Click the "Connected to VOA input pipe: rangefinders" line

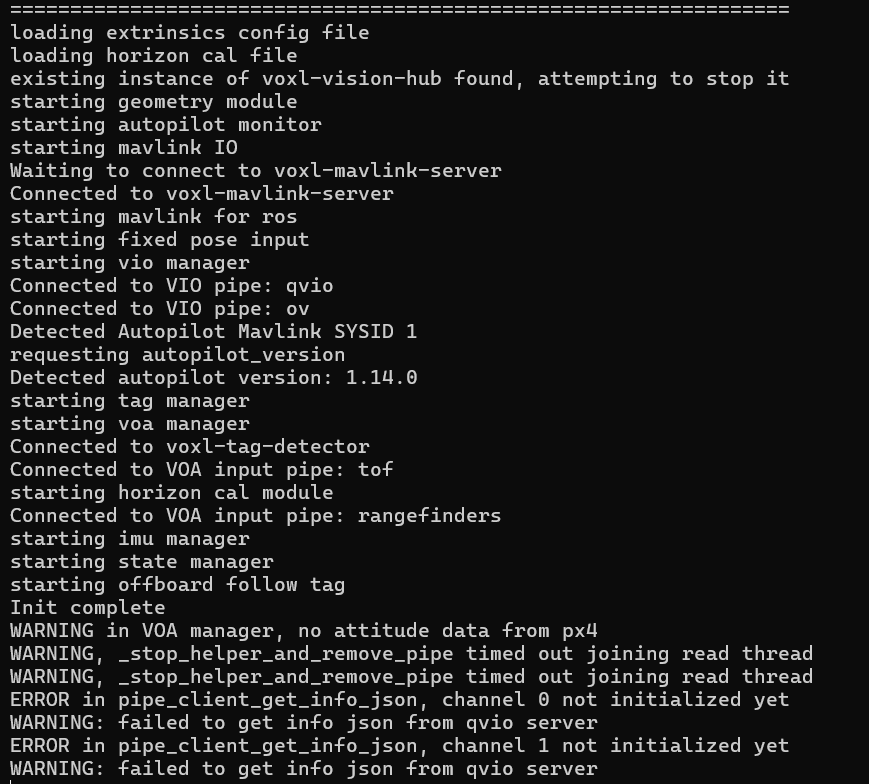tap(256, 516)
